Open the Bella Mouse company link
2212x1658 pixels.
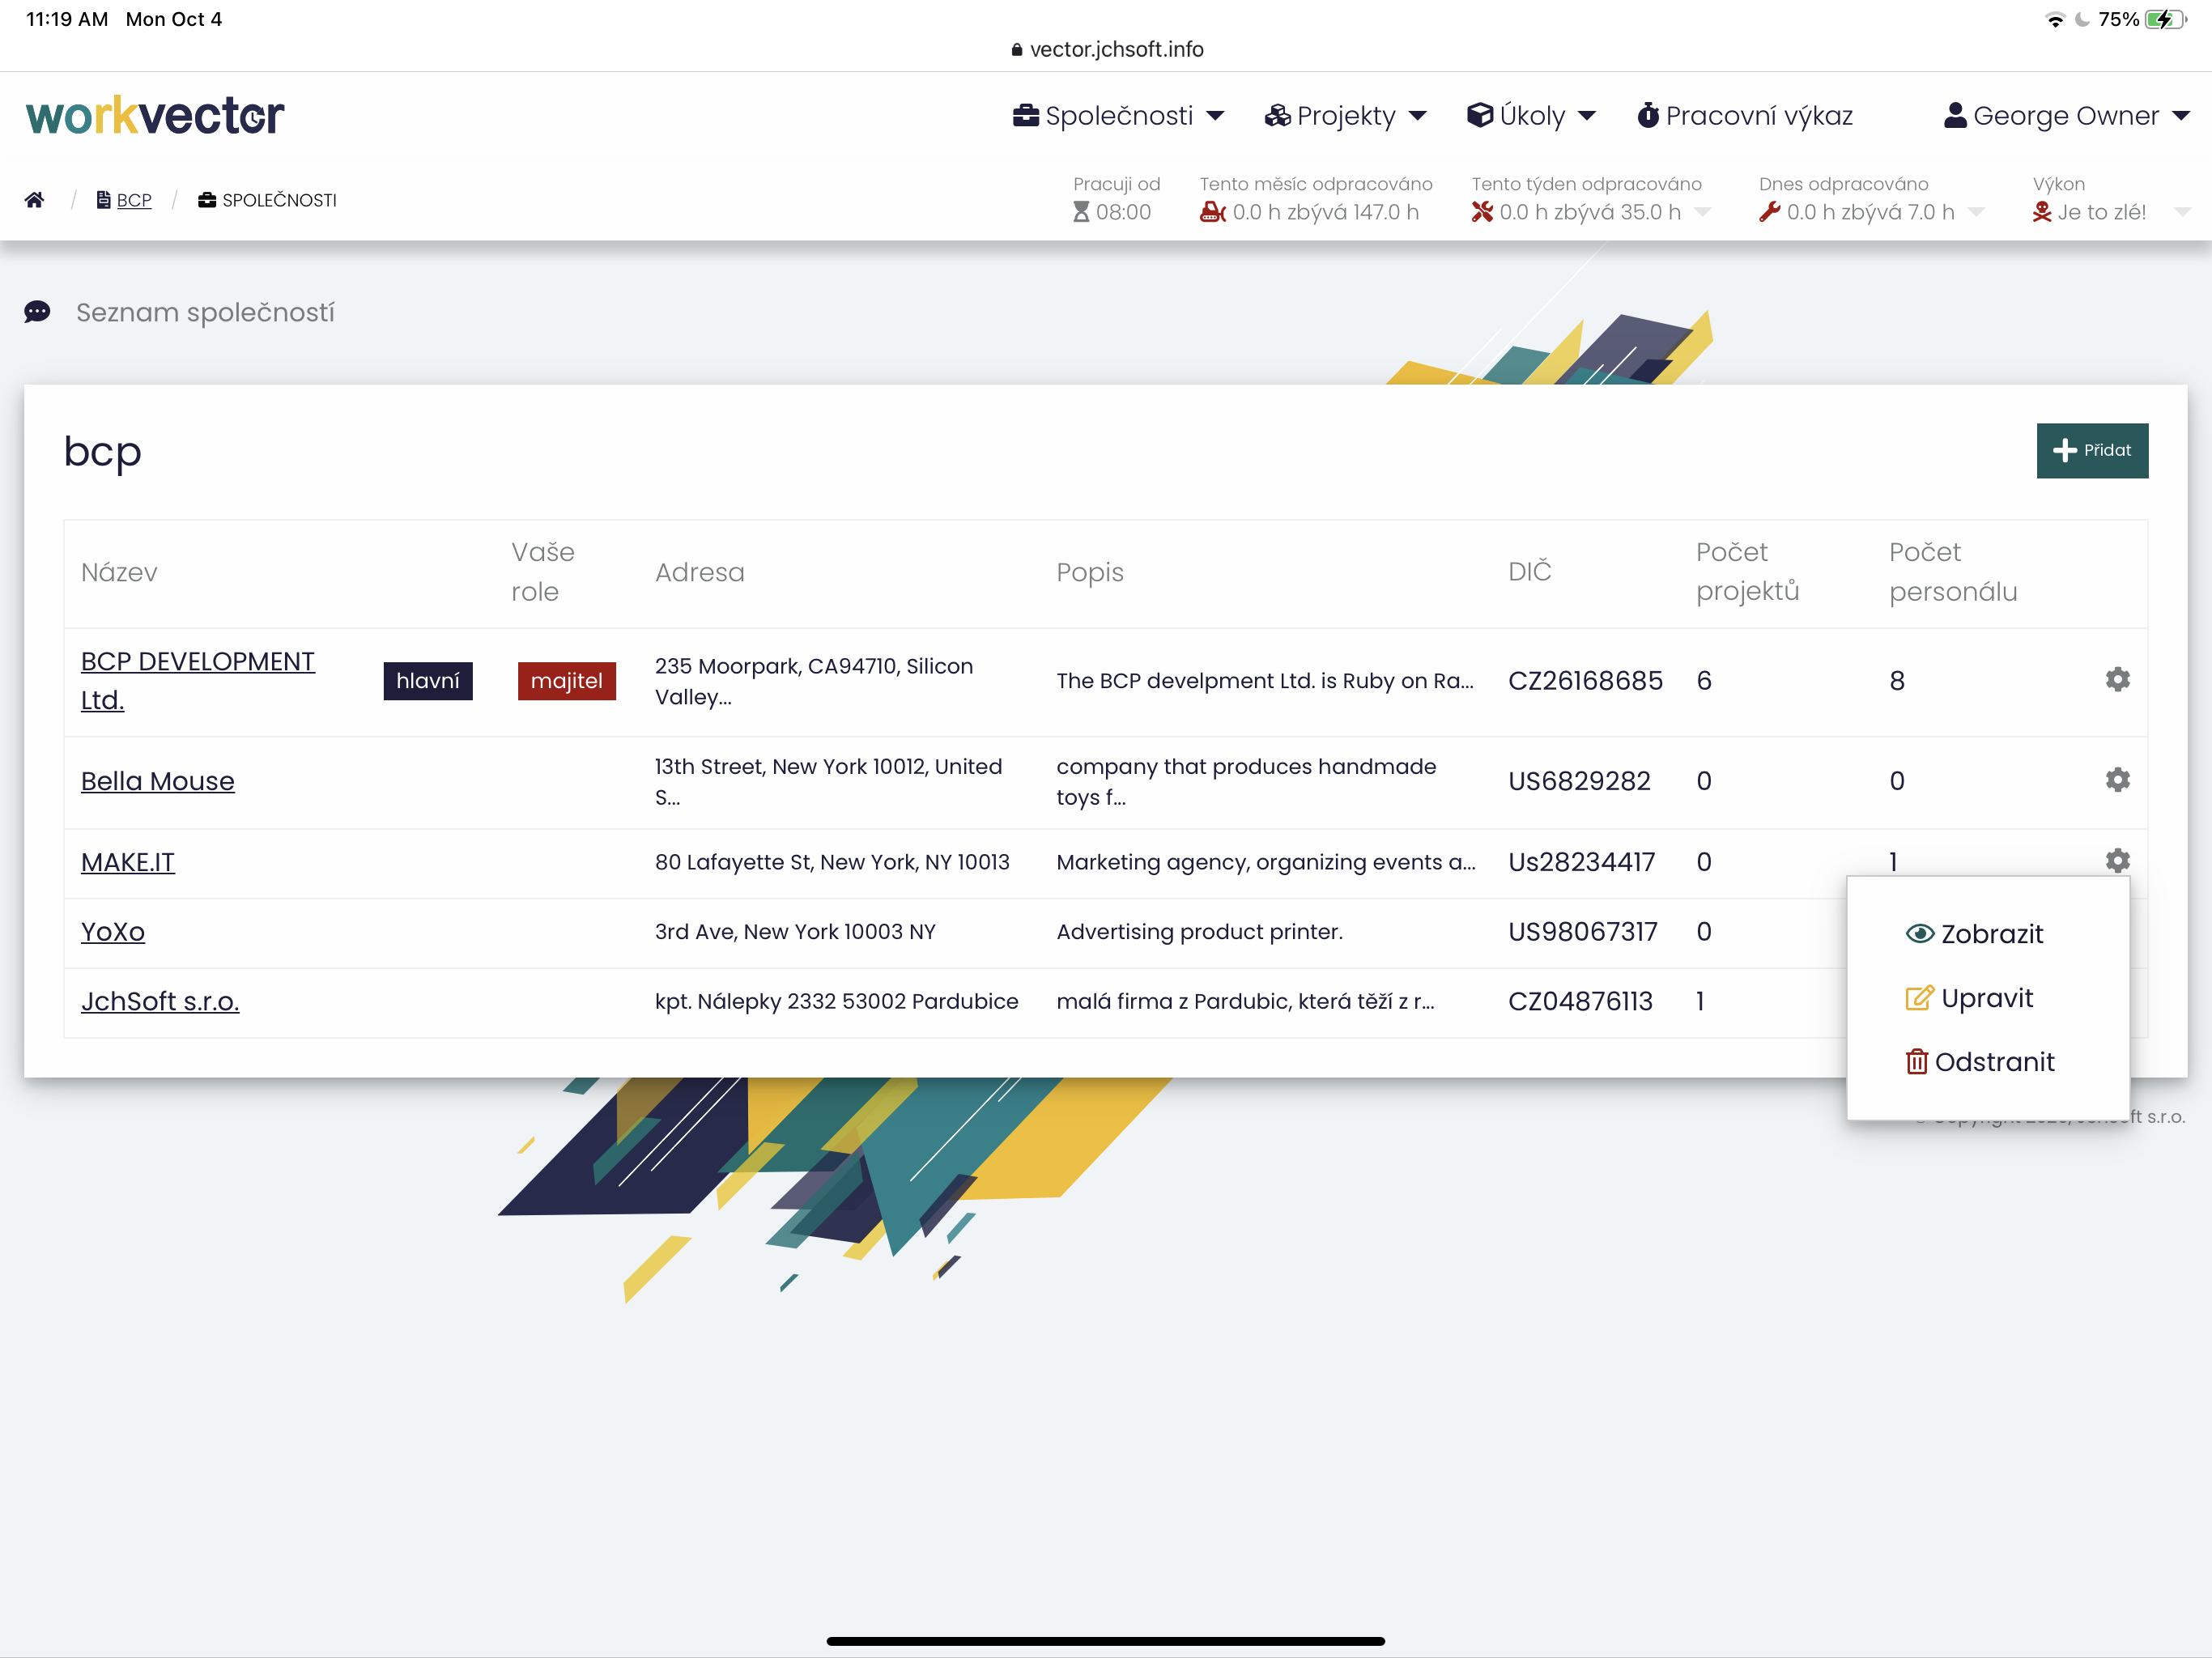click(157, 781)
